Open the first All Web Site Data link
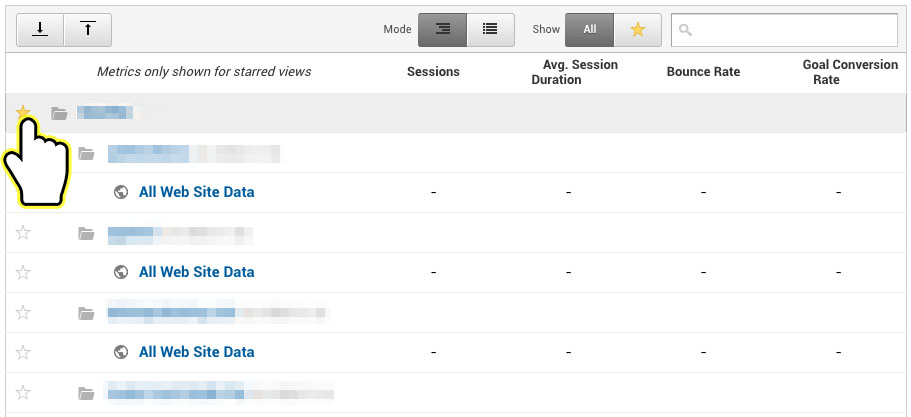Image resolution: width=911 pixels, height=417 pixels. click(196, 192)
